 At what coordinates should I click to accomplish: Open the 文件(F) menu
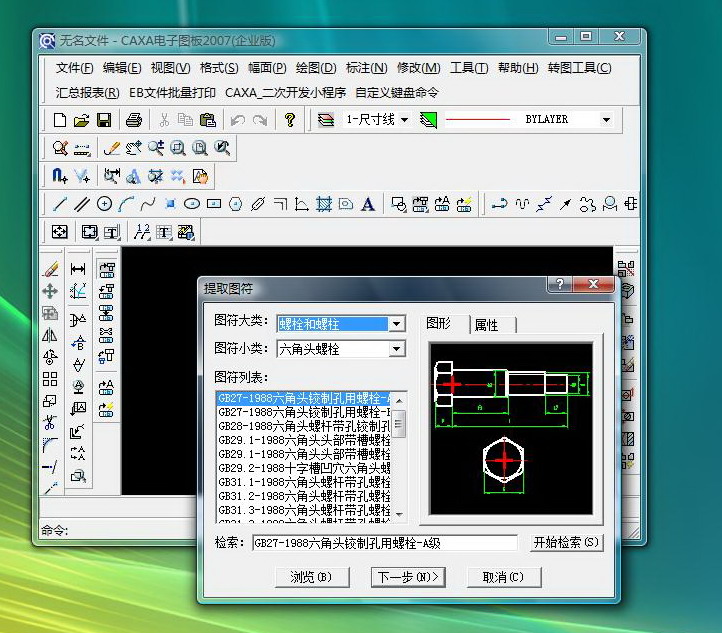pyautogui.click(x=74, y=68)
